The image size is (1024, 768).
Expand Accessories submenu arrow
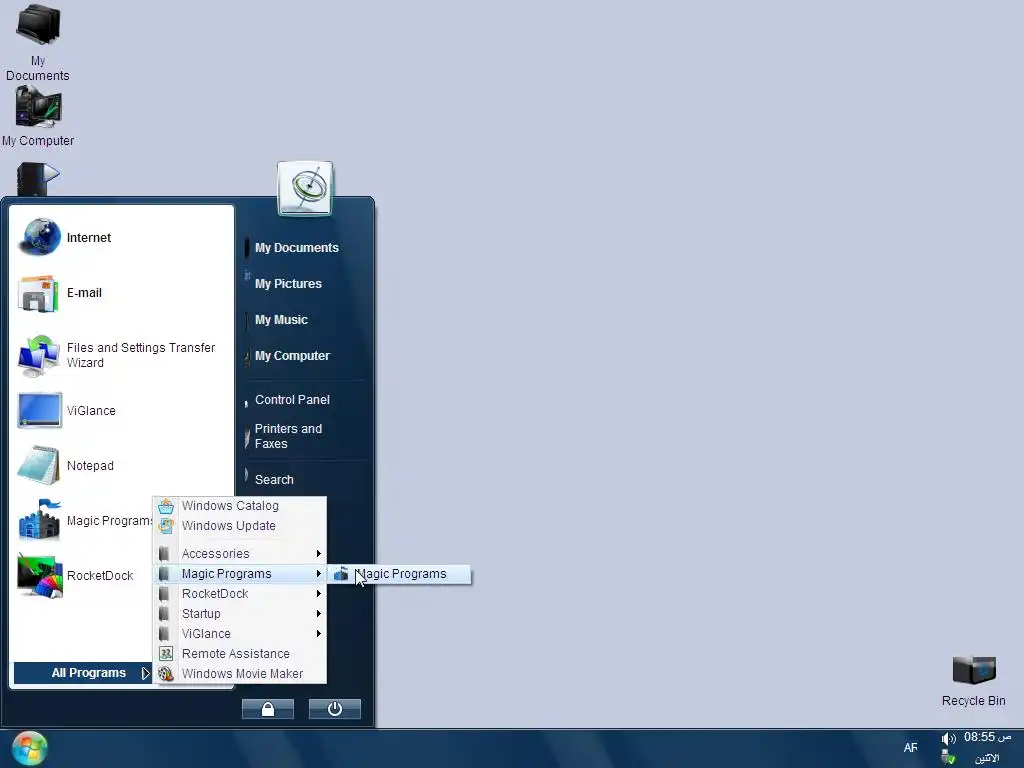(x=319, y=554)
